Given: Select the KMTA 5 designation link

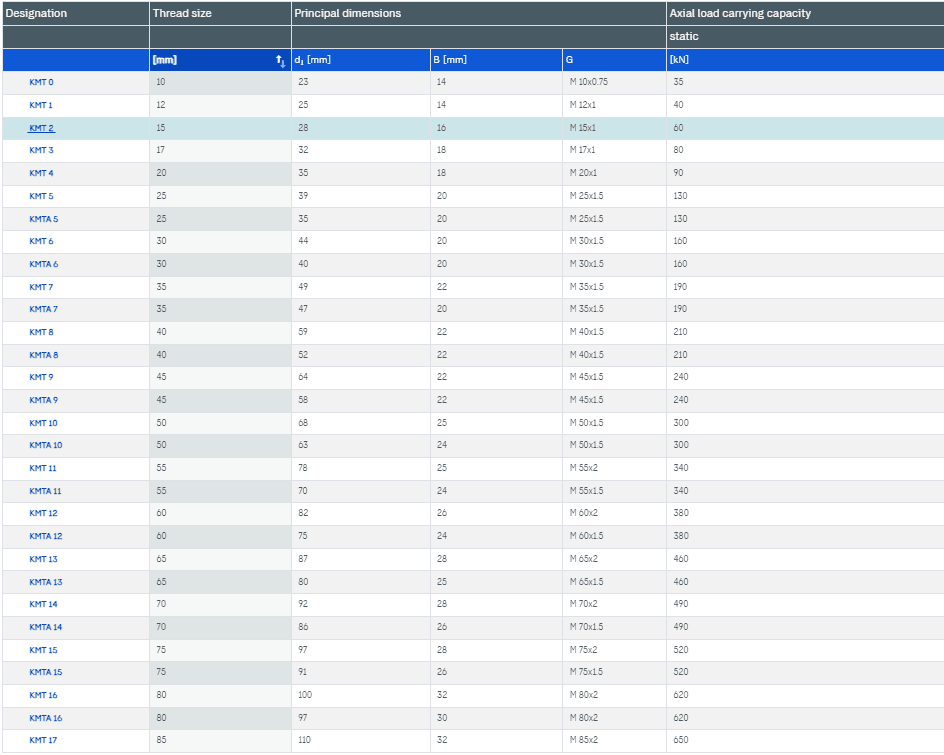Looking at the screenshot, I should pyautogui.click(x=44, y=219).
